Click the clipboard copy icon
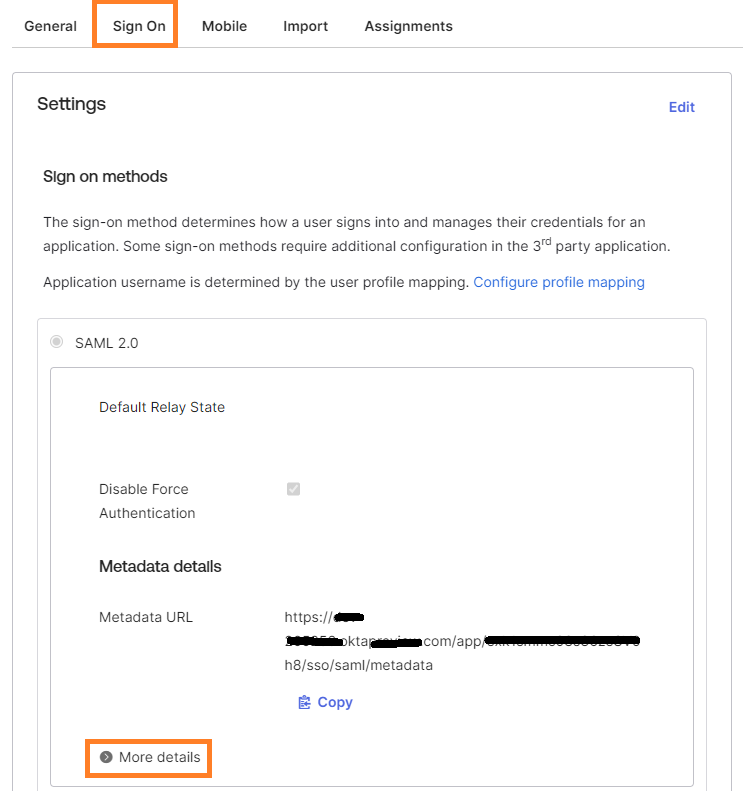The image size is (743, 791). point(304,702)
